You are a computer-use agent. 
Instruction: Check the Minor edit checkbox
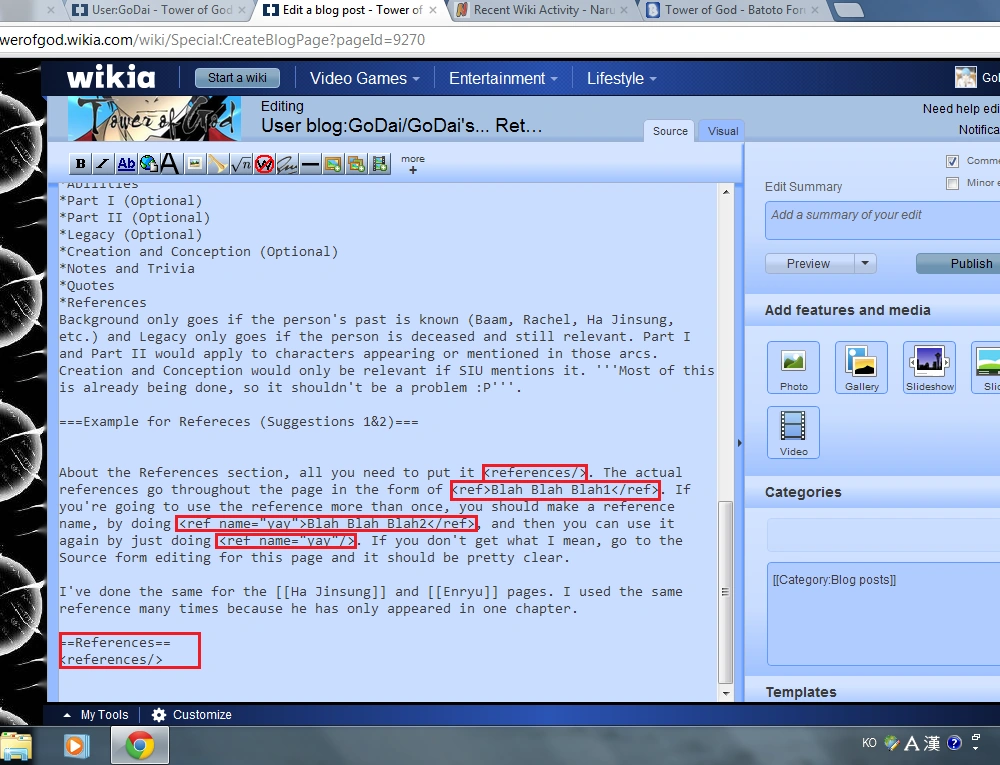click(952, 184)
